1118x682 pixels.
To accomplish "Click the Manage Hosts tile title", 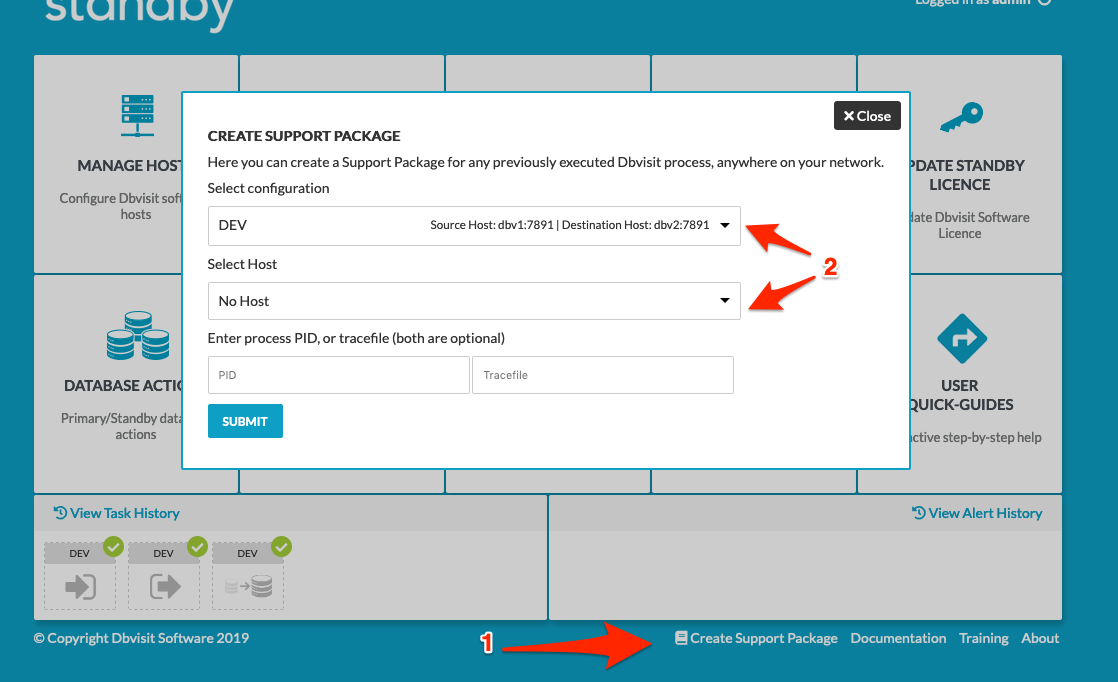I will pyautogui.click(x=130, y=165).
